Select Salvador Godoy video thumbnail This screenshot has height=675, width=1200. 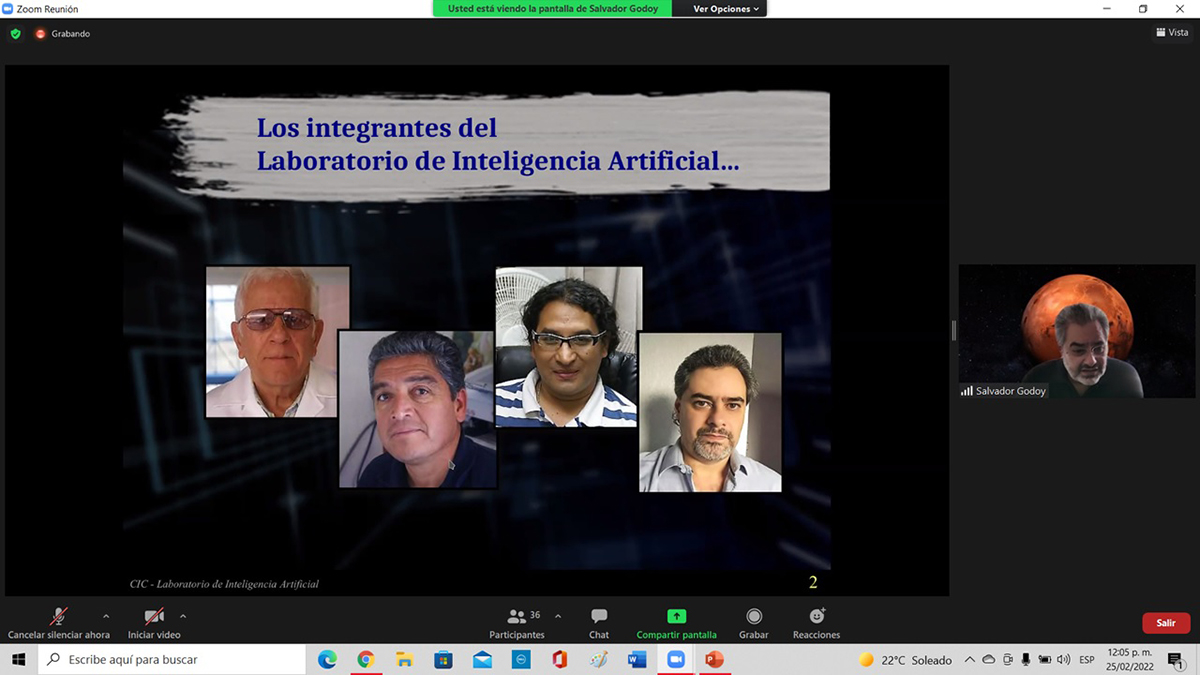coord(1077,331)
